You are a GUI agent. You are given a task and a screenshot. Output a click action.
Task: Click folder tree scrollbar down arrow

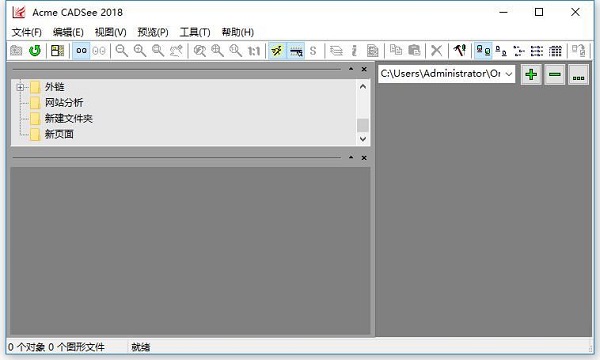[x=363, y=139]
